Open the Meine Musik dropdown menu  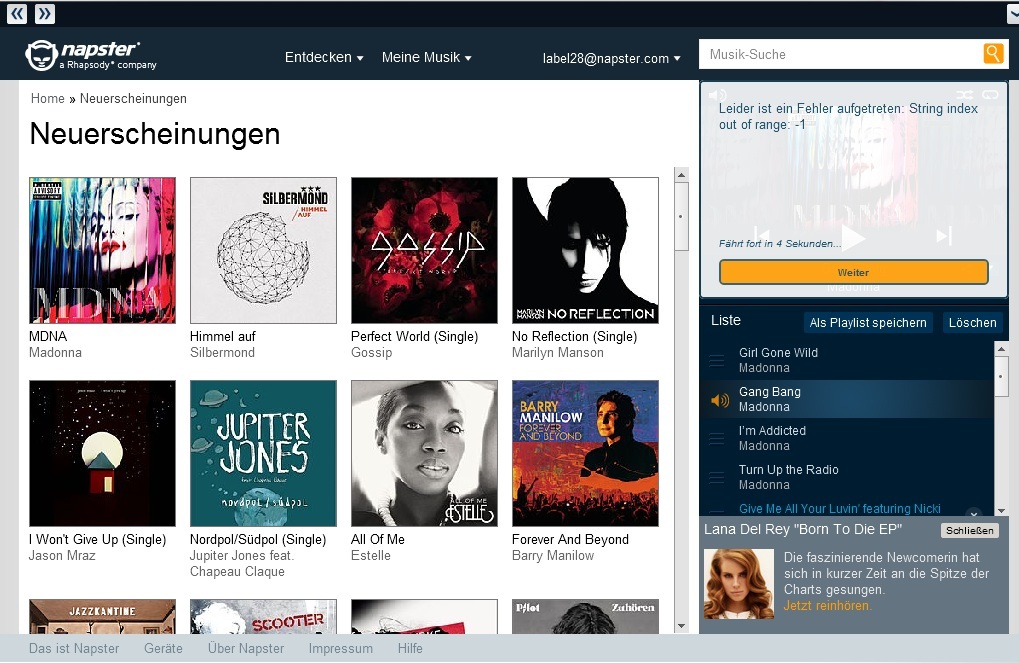point(426,57)
